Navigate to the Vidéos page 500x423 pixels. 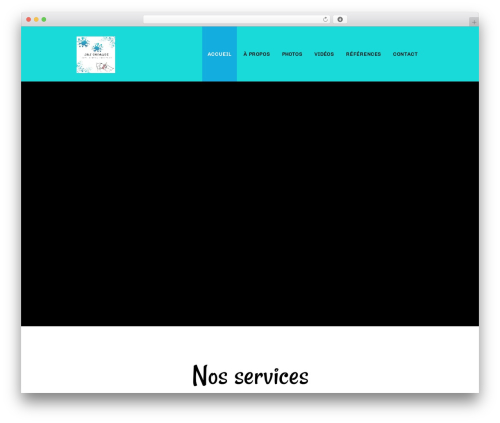point(324,54)
